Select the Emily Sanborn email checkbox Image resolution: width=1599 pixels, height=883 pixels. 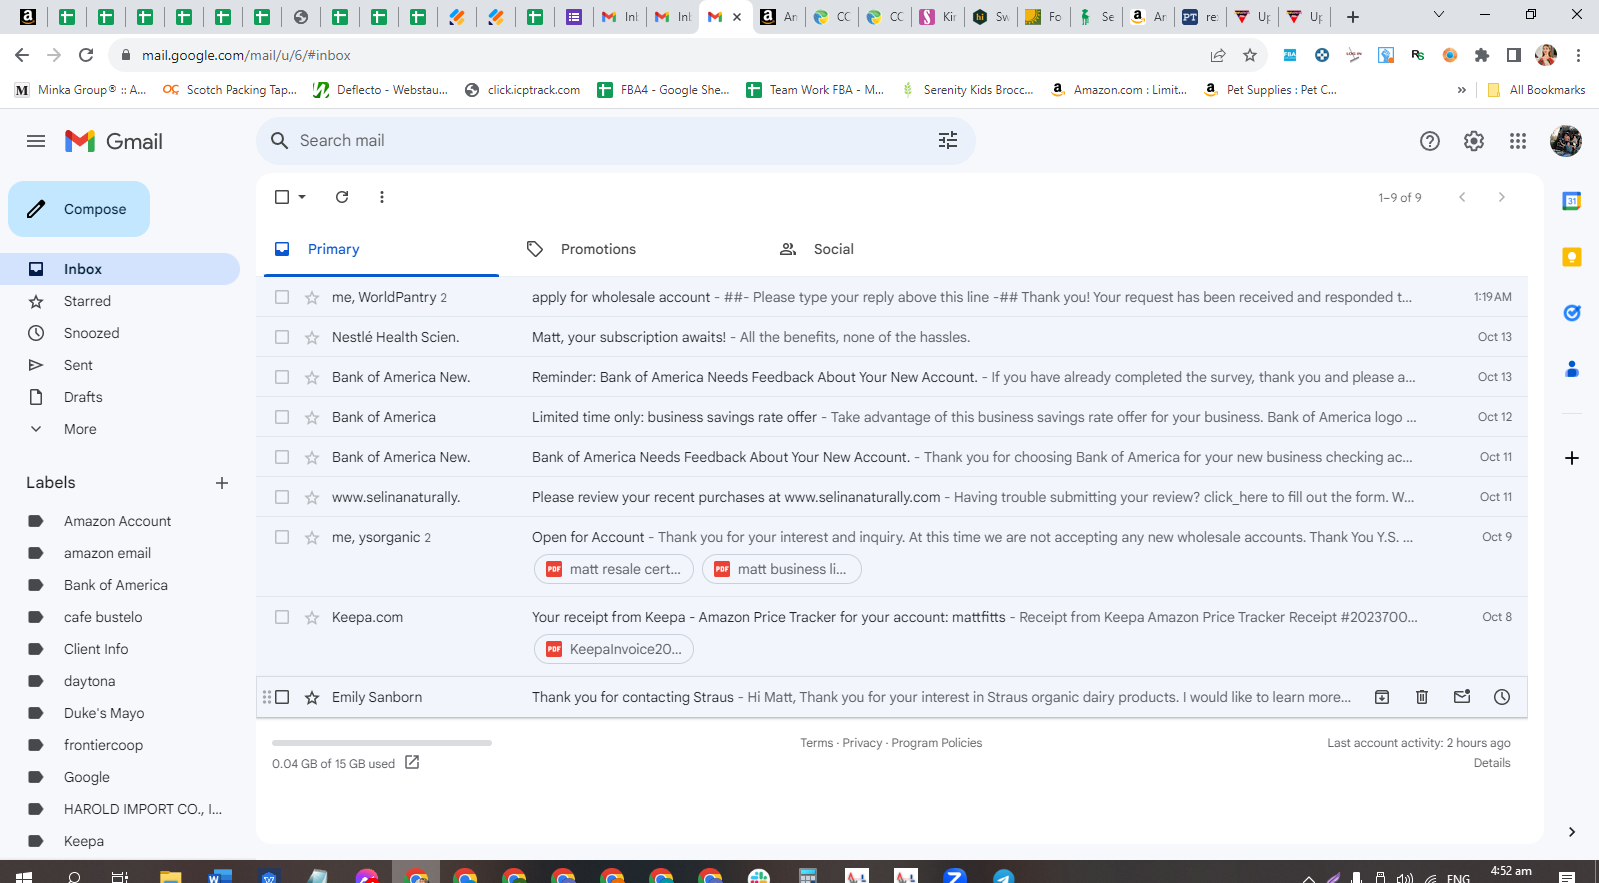282,697
